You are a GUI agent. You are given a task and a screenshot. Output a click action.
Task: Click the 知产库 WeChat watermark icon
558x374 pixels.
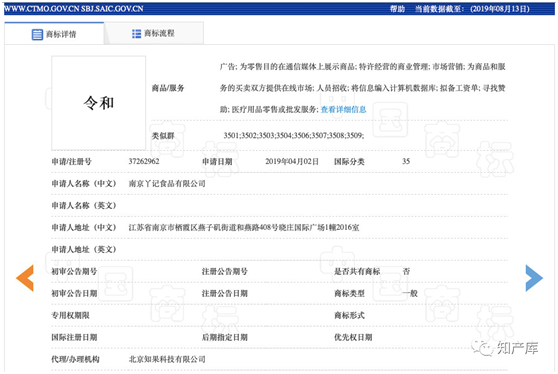click(x=482, y=347)
